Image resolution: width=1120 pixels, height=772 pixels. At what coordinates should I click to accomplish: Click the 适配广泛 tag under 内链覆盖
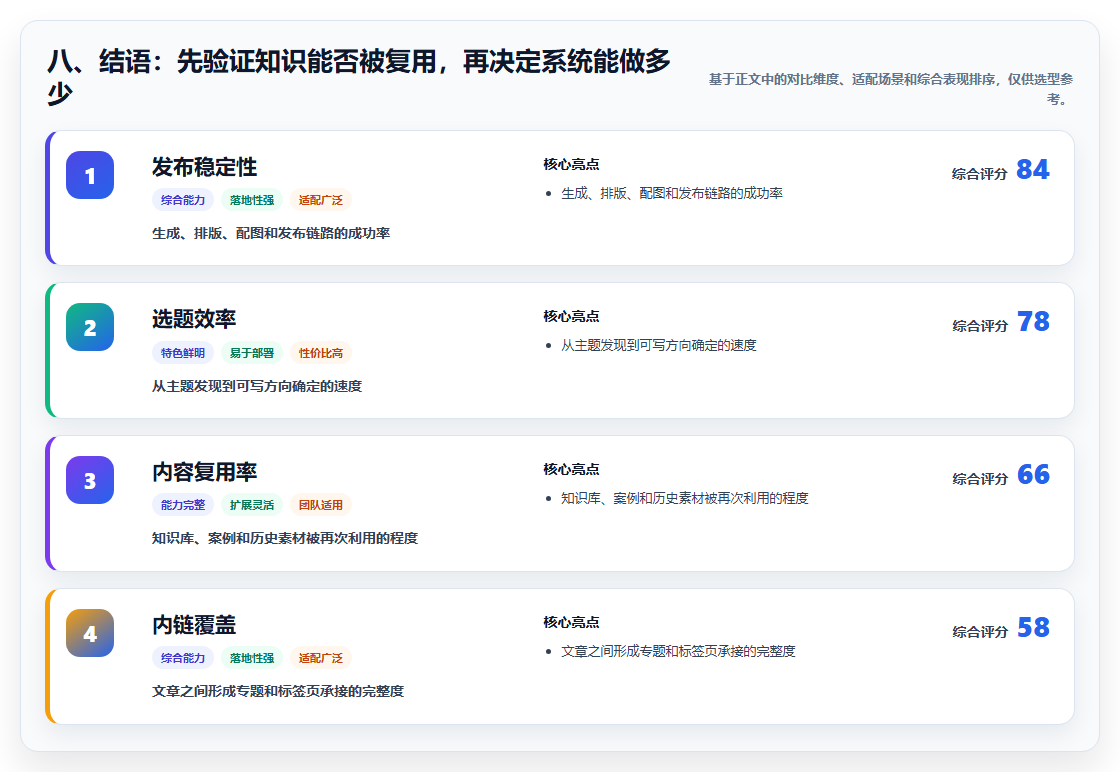(x=321, y=658)
